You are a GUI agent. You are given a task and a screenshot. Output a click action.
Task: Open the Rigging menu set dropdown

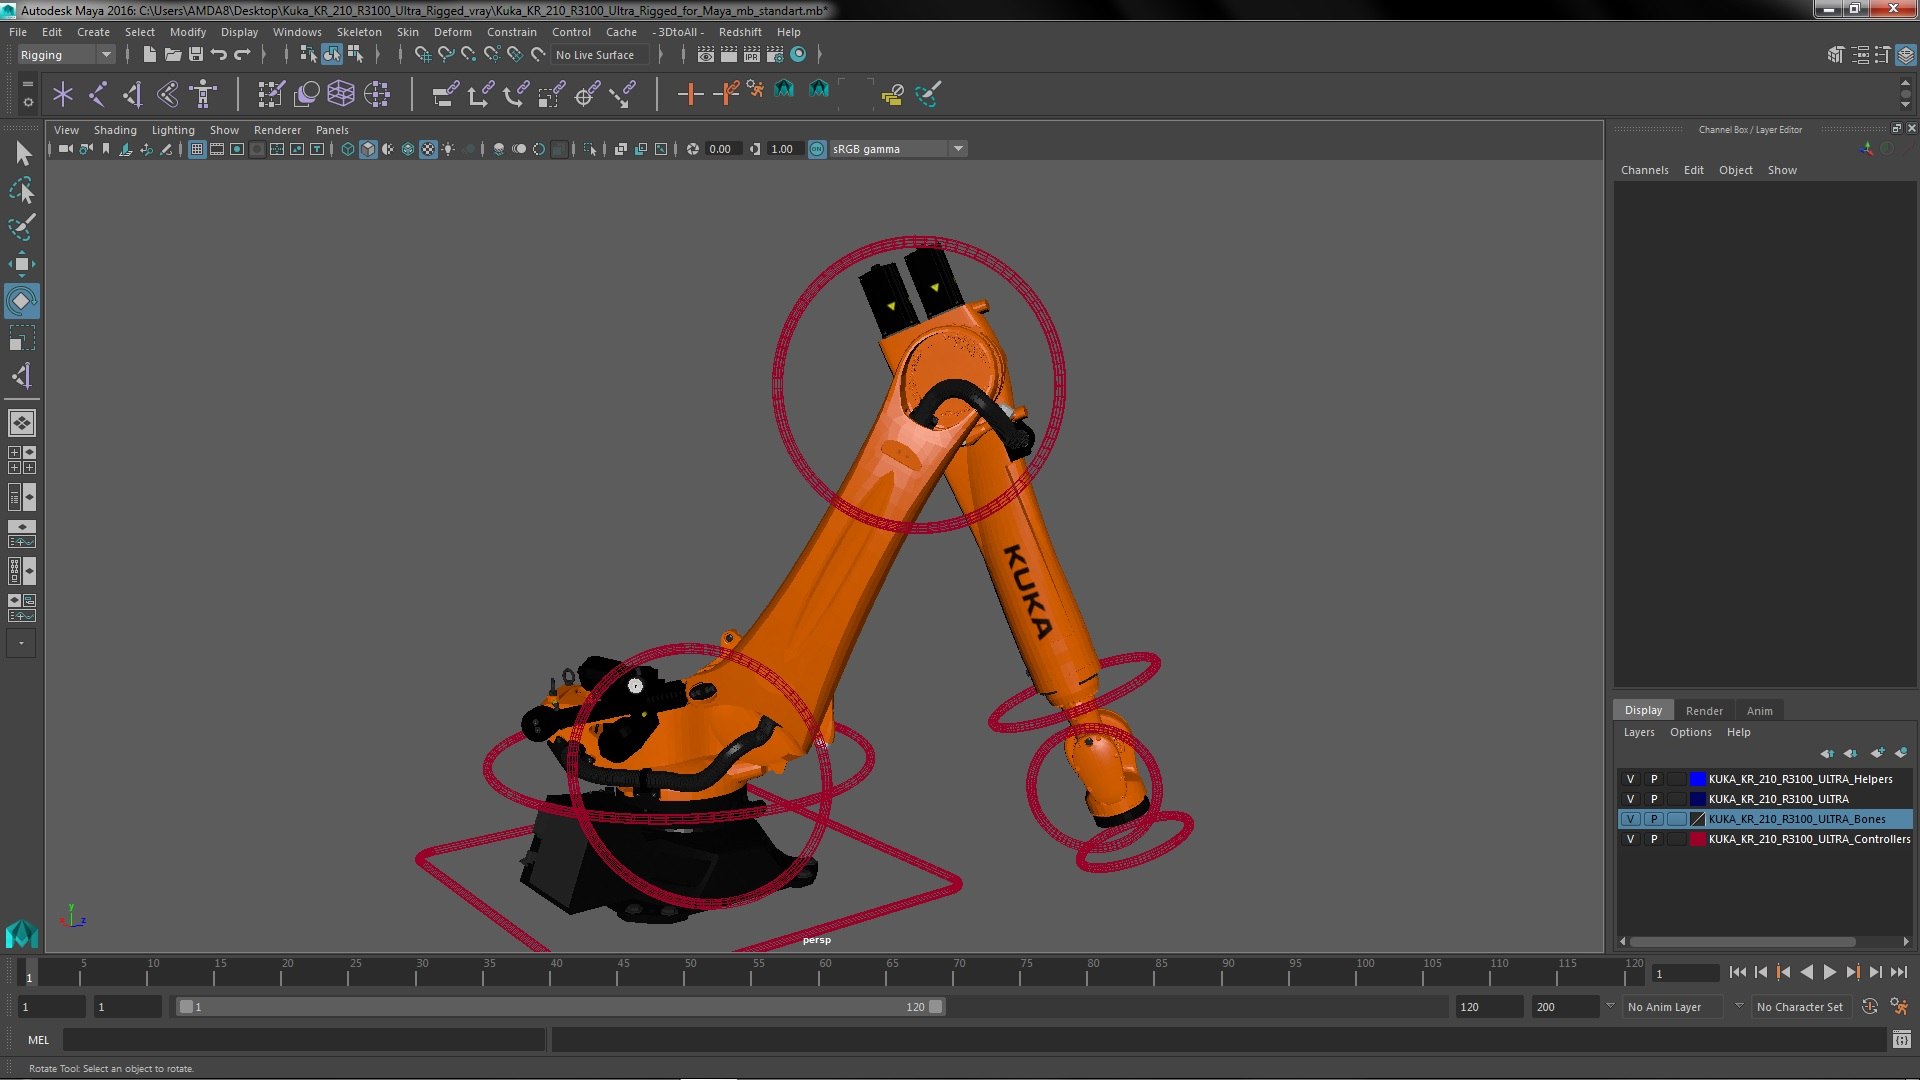pyautogui.click(x=66, y=55)
